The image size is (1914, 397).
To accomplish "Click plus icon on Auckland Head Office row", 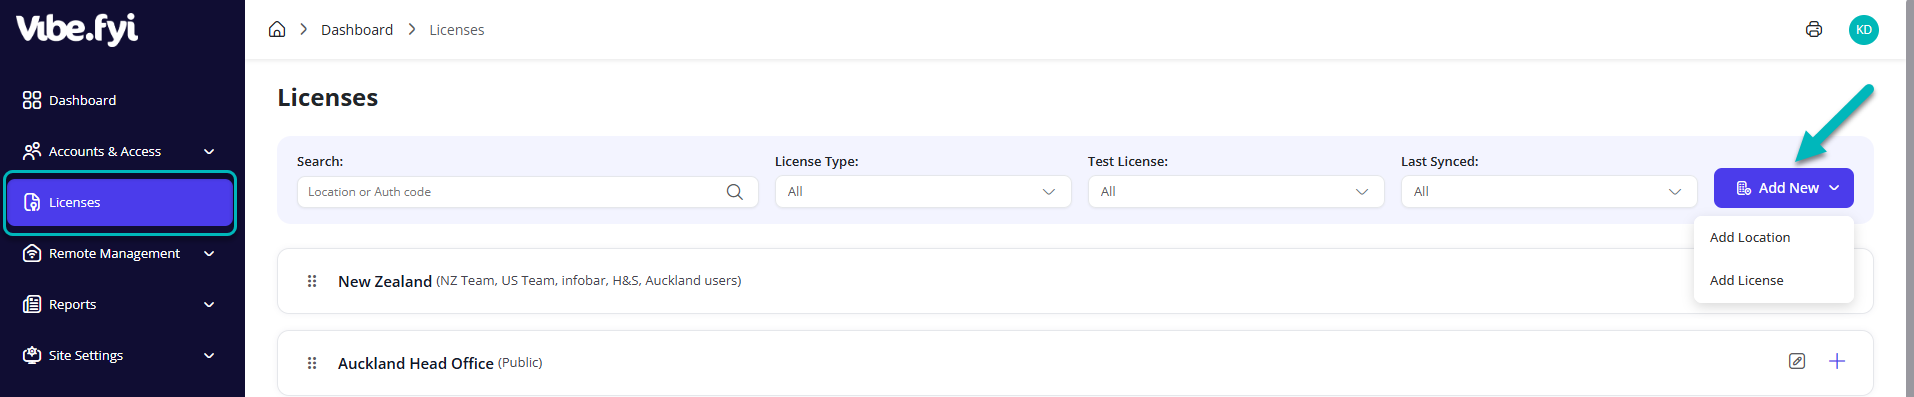I will (x=1837, y=361).
